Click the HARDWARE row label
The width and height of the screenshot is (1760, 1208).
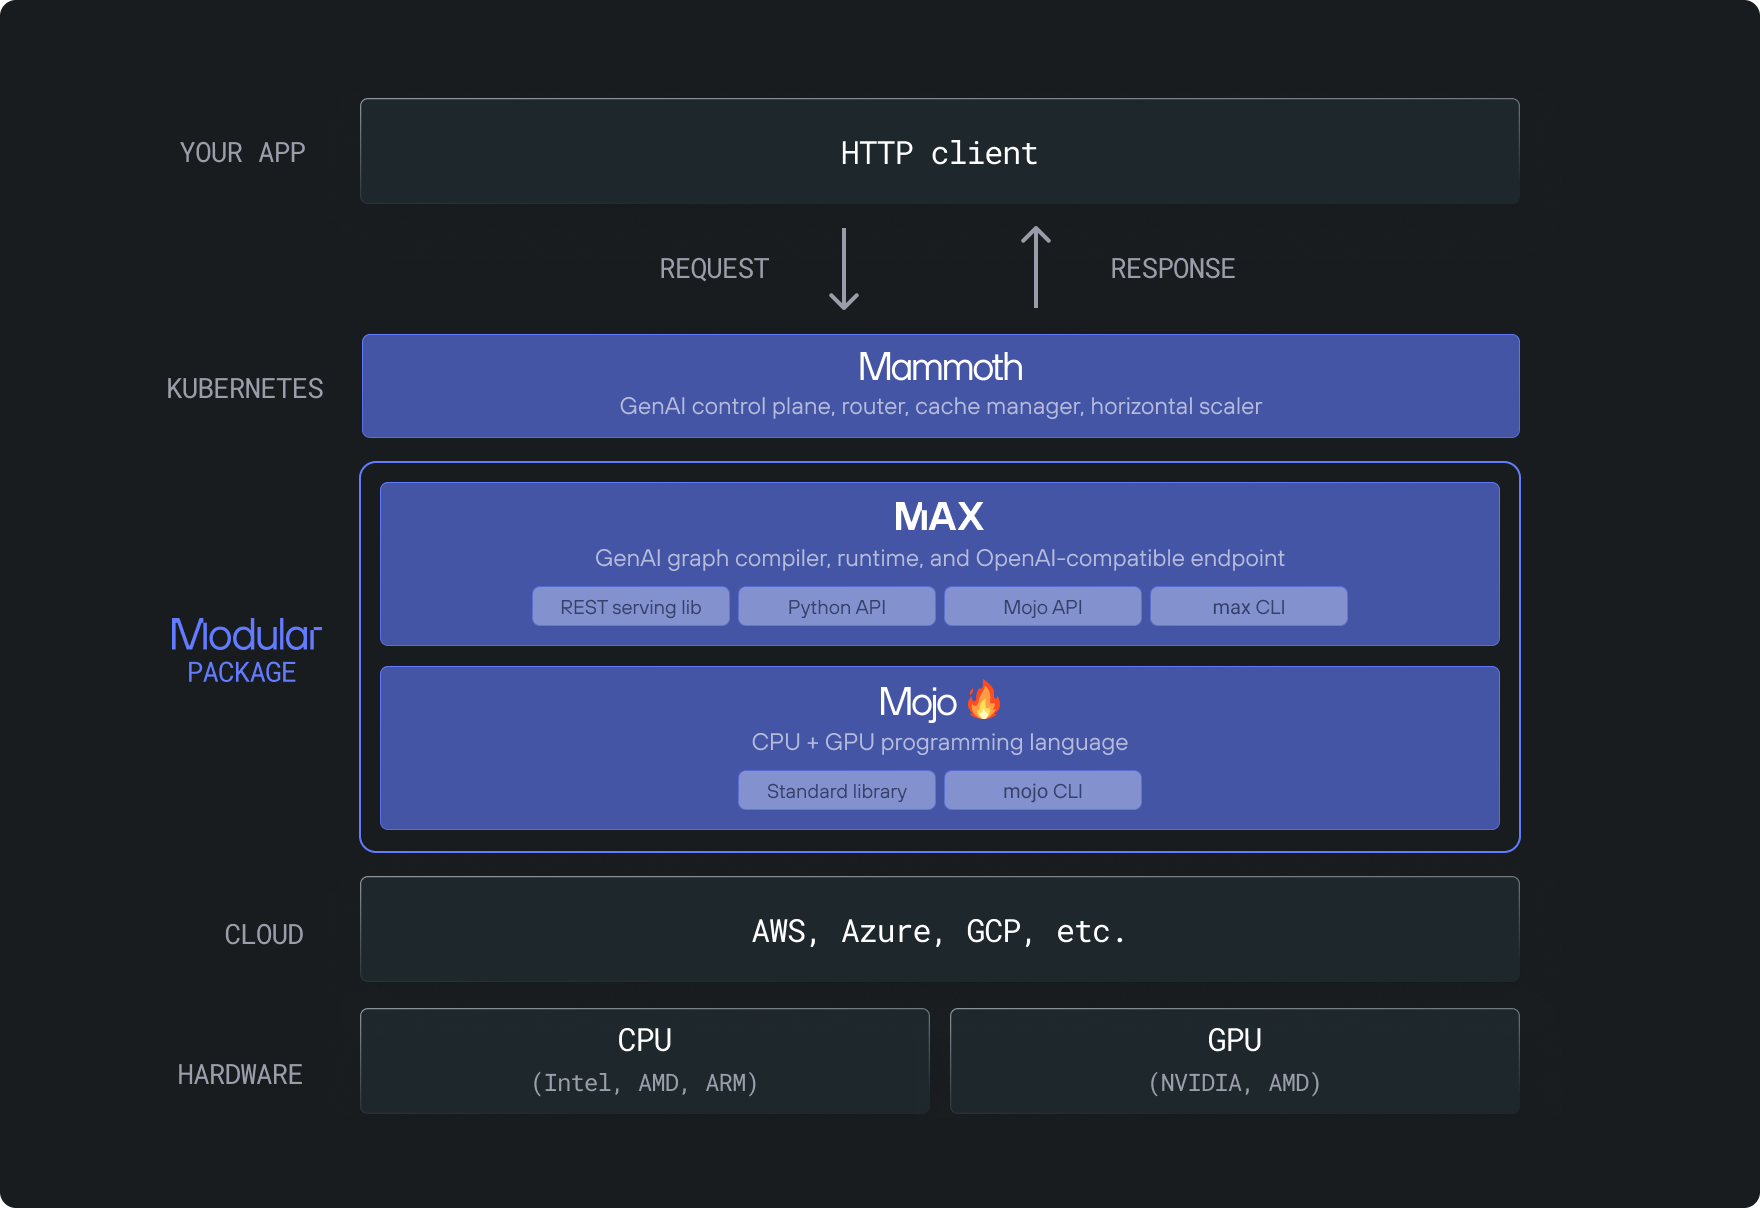240,1075
